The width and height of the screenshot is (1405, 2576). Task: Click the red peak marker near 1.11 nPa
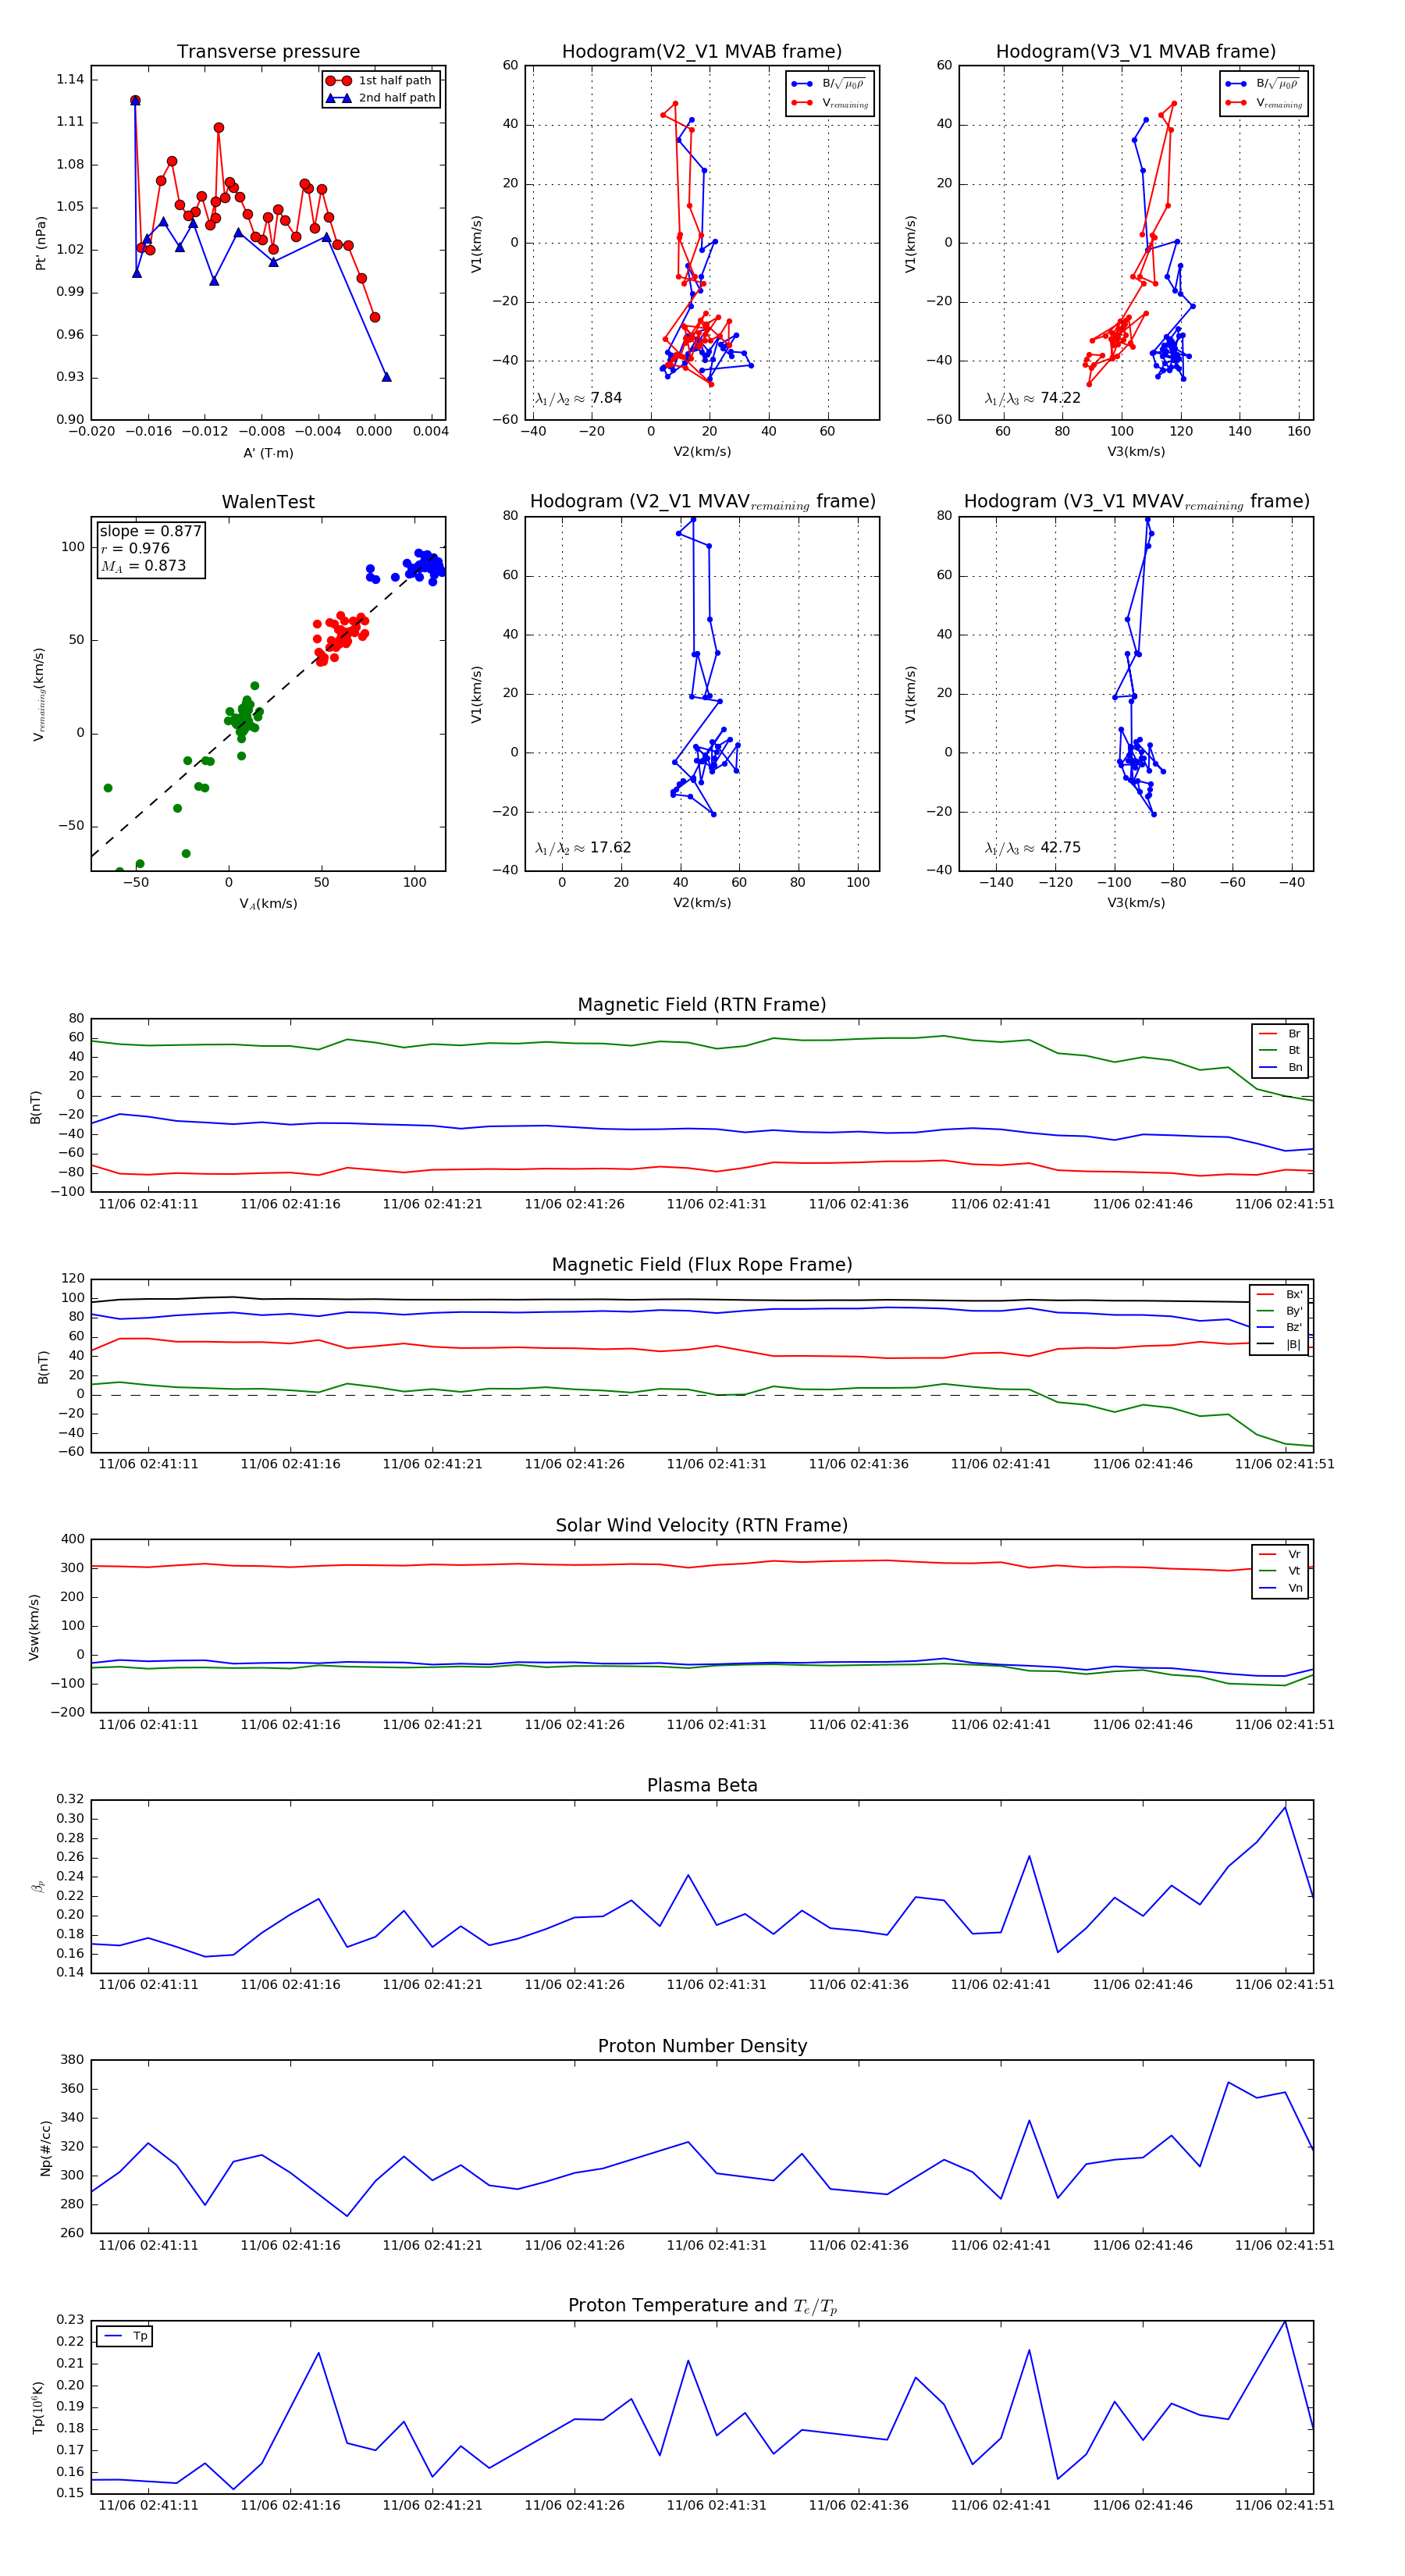click(219, 128)
